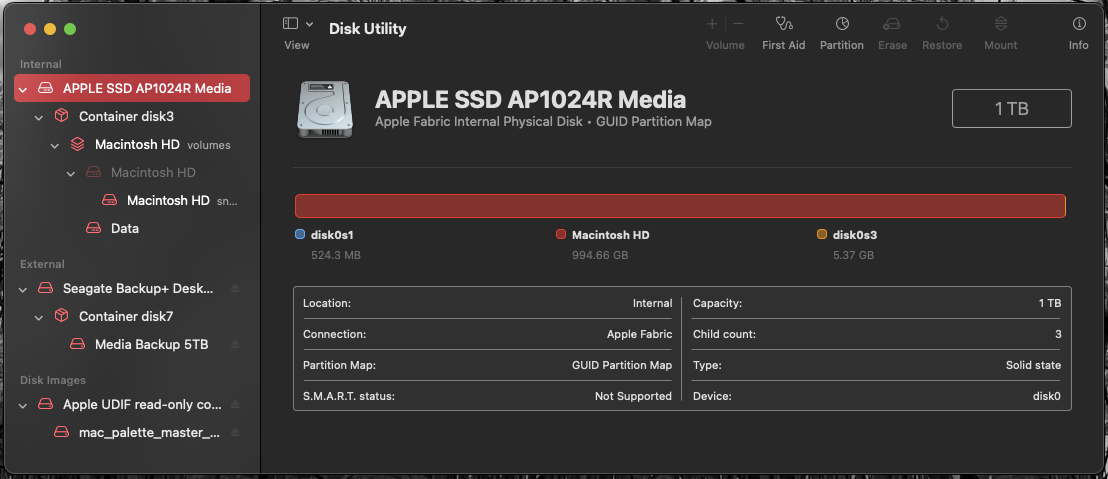The image size is (1108, 479).
Task: Click the Macintosh HD layered volumes icon
Action: (x=78, y=144)
